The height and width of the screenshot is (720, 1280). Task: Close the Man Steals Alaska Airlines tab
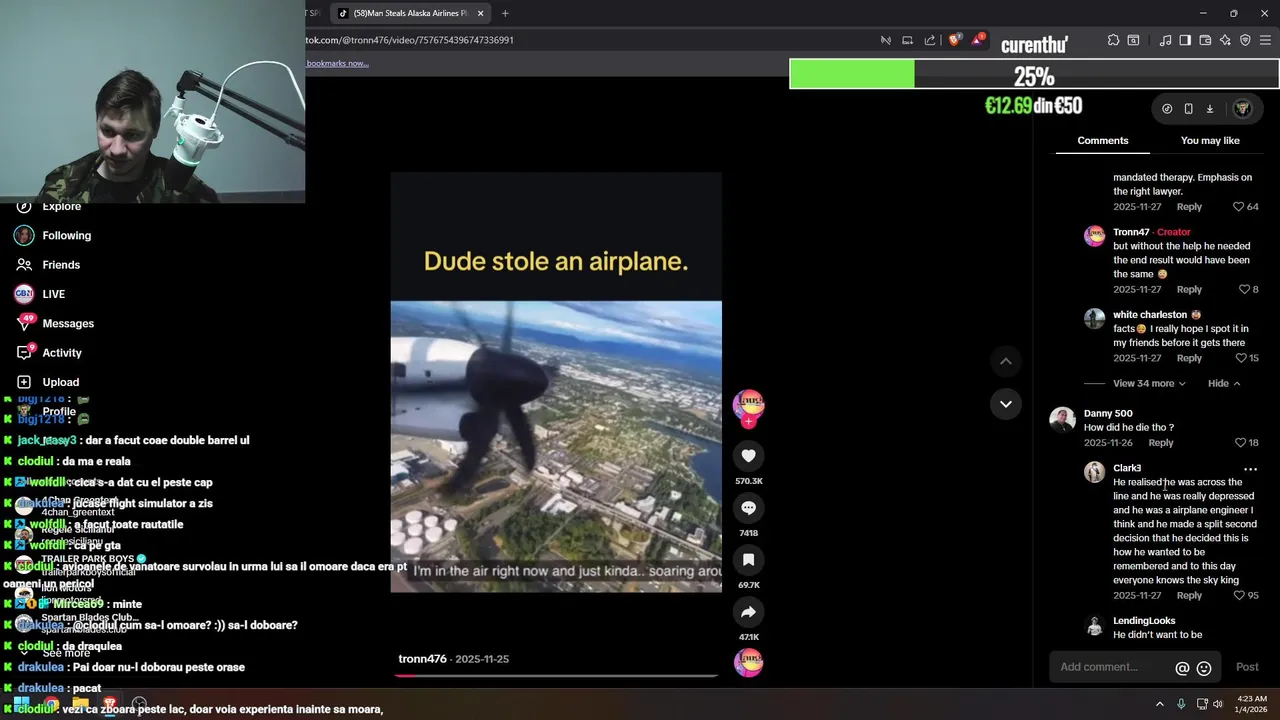pos(481,13)
